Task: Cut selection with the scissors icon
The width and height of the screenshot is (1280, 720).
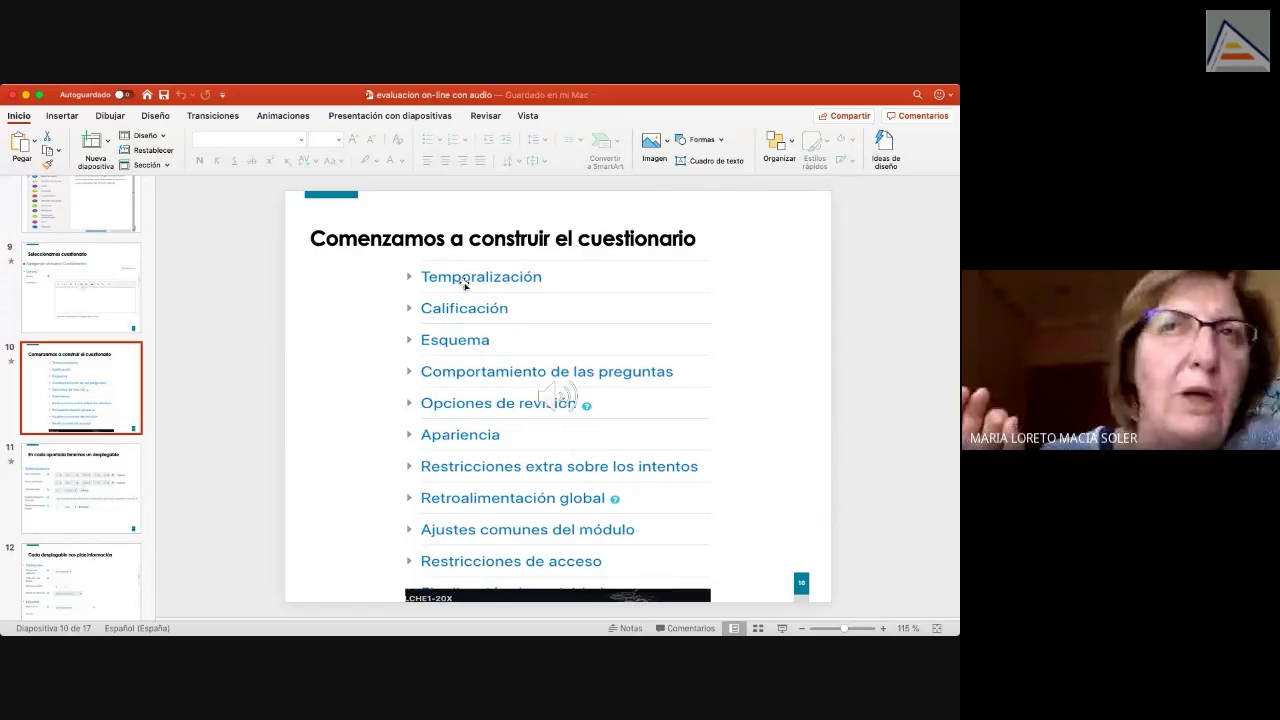Action: click(x=47, y=136)
